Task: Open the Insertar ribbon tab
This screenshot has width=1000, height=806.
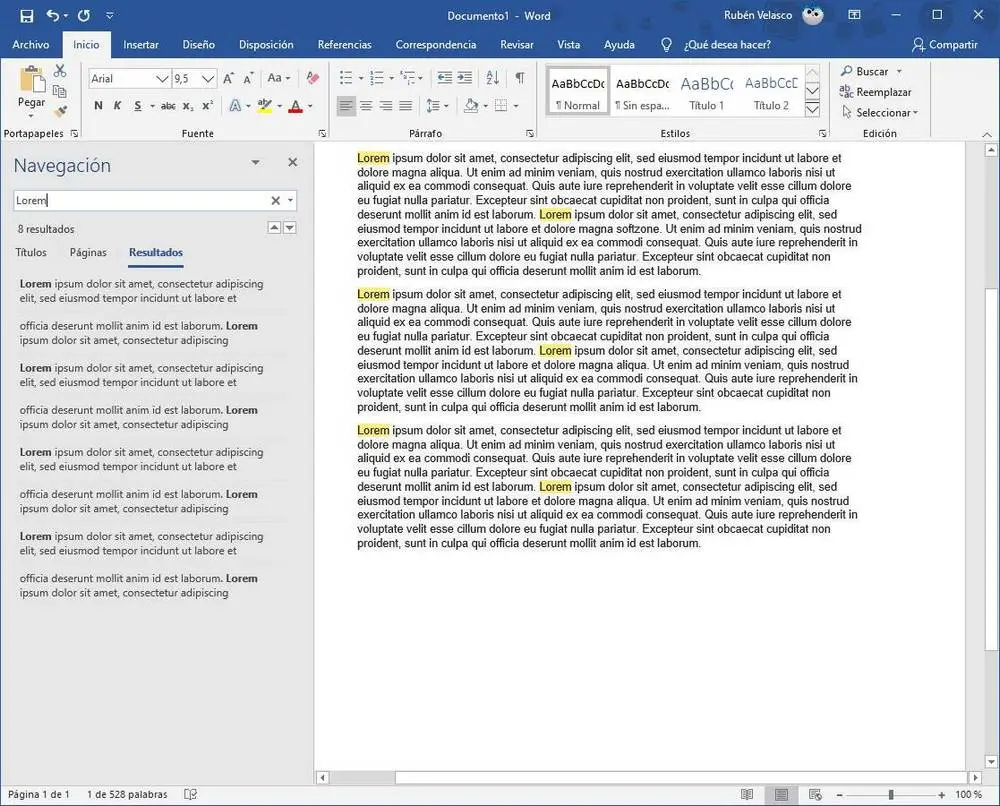Action: (141, 45)
